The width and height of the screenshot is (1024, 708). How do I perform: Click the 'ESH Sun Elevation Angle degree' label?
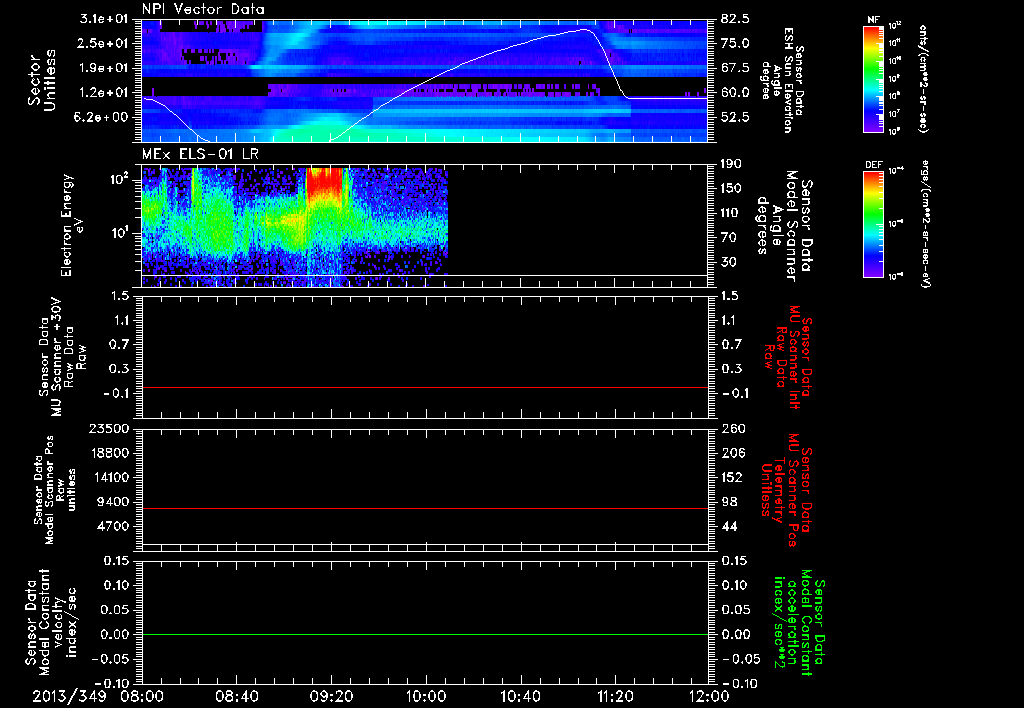(x=783, y=80)
